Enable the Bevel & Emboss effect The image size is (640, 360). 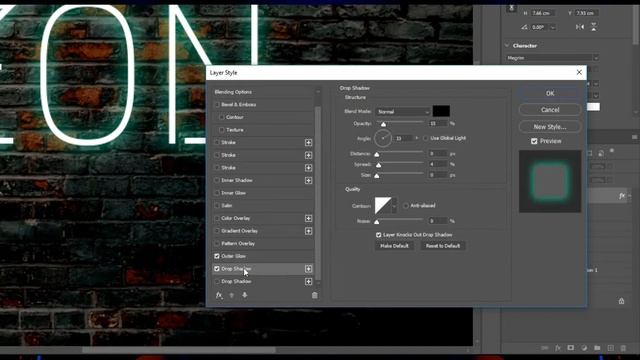pos(217,104)
